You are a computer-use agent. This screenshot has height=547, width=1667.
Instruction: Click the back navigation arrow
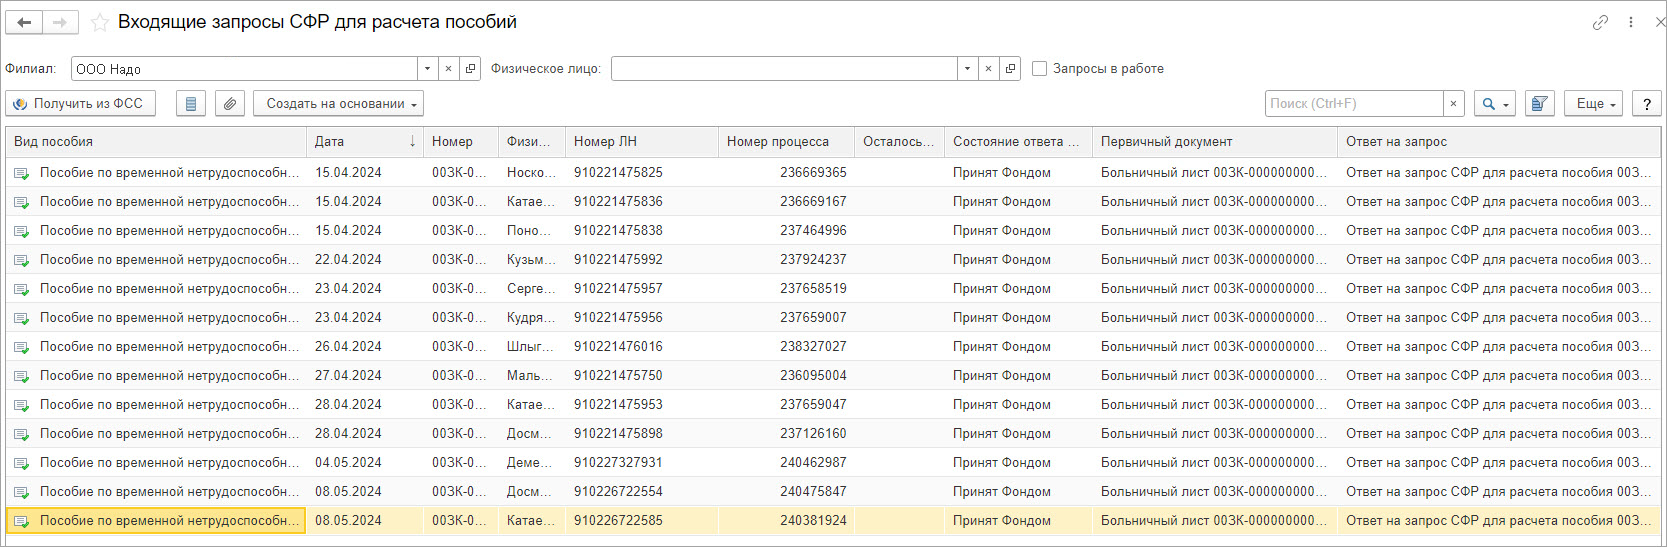pyautogui.click(x=24, y=22)
